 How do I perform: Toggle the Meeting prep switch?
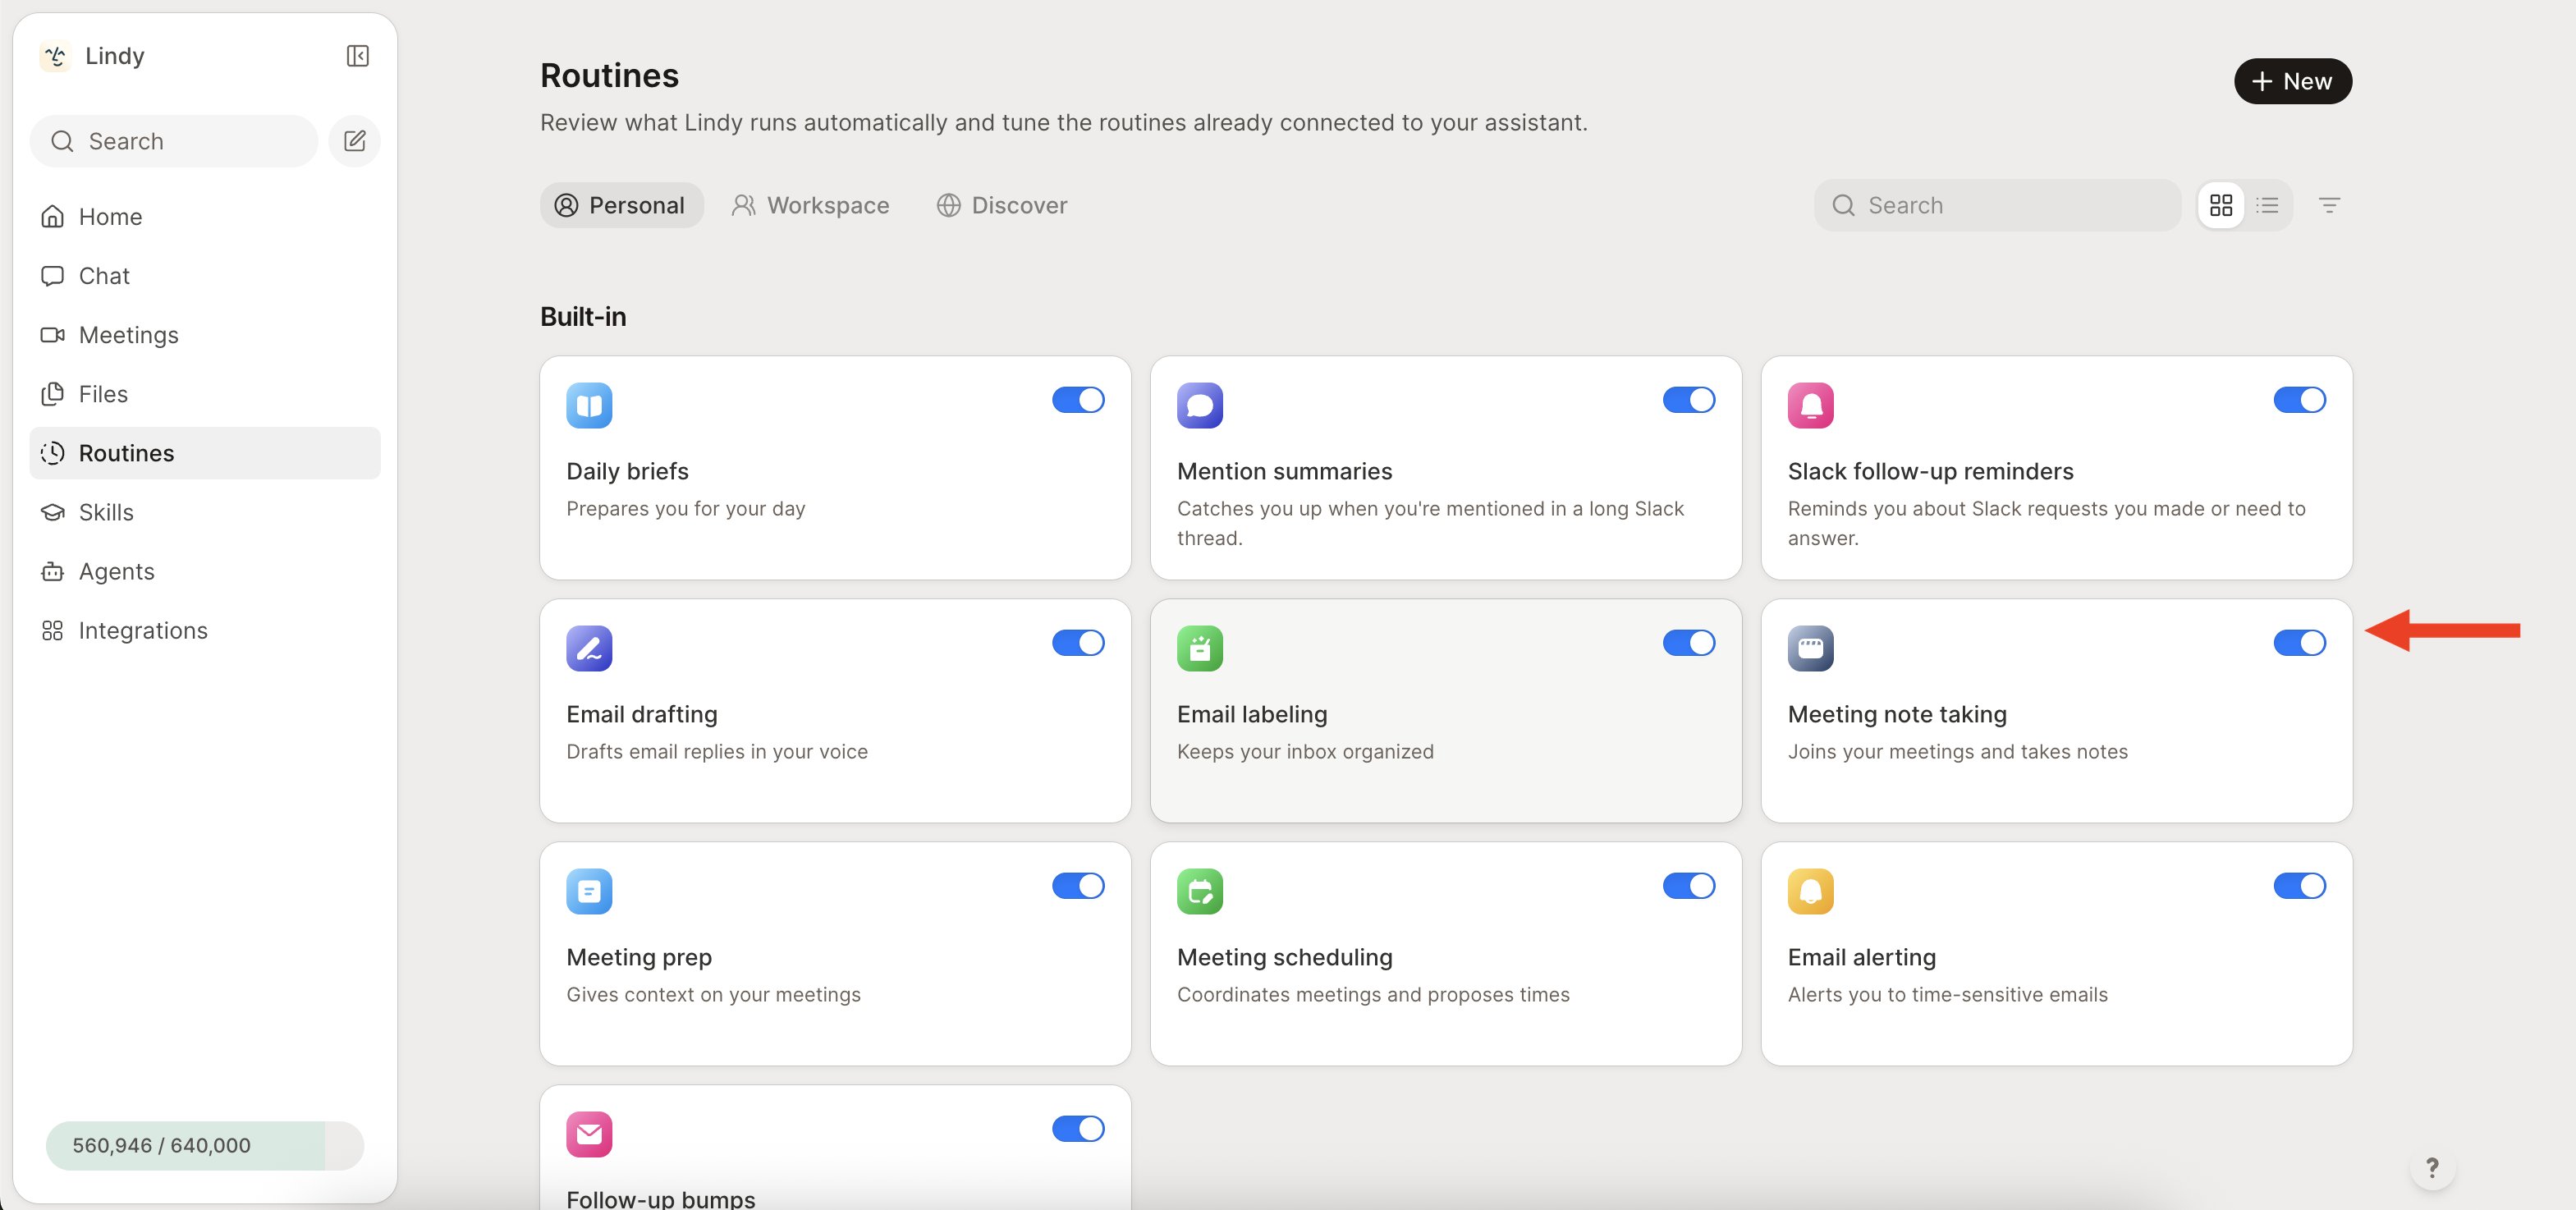(1078, 886)
